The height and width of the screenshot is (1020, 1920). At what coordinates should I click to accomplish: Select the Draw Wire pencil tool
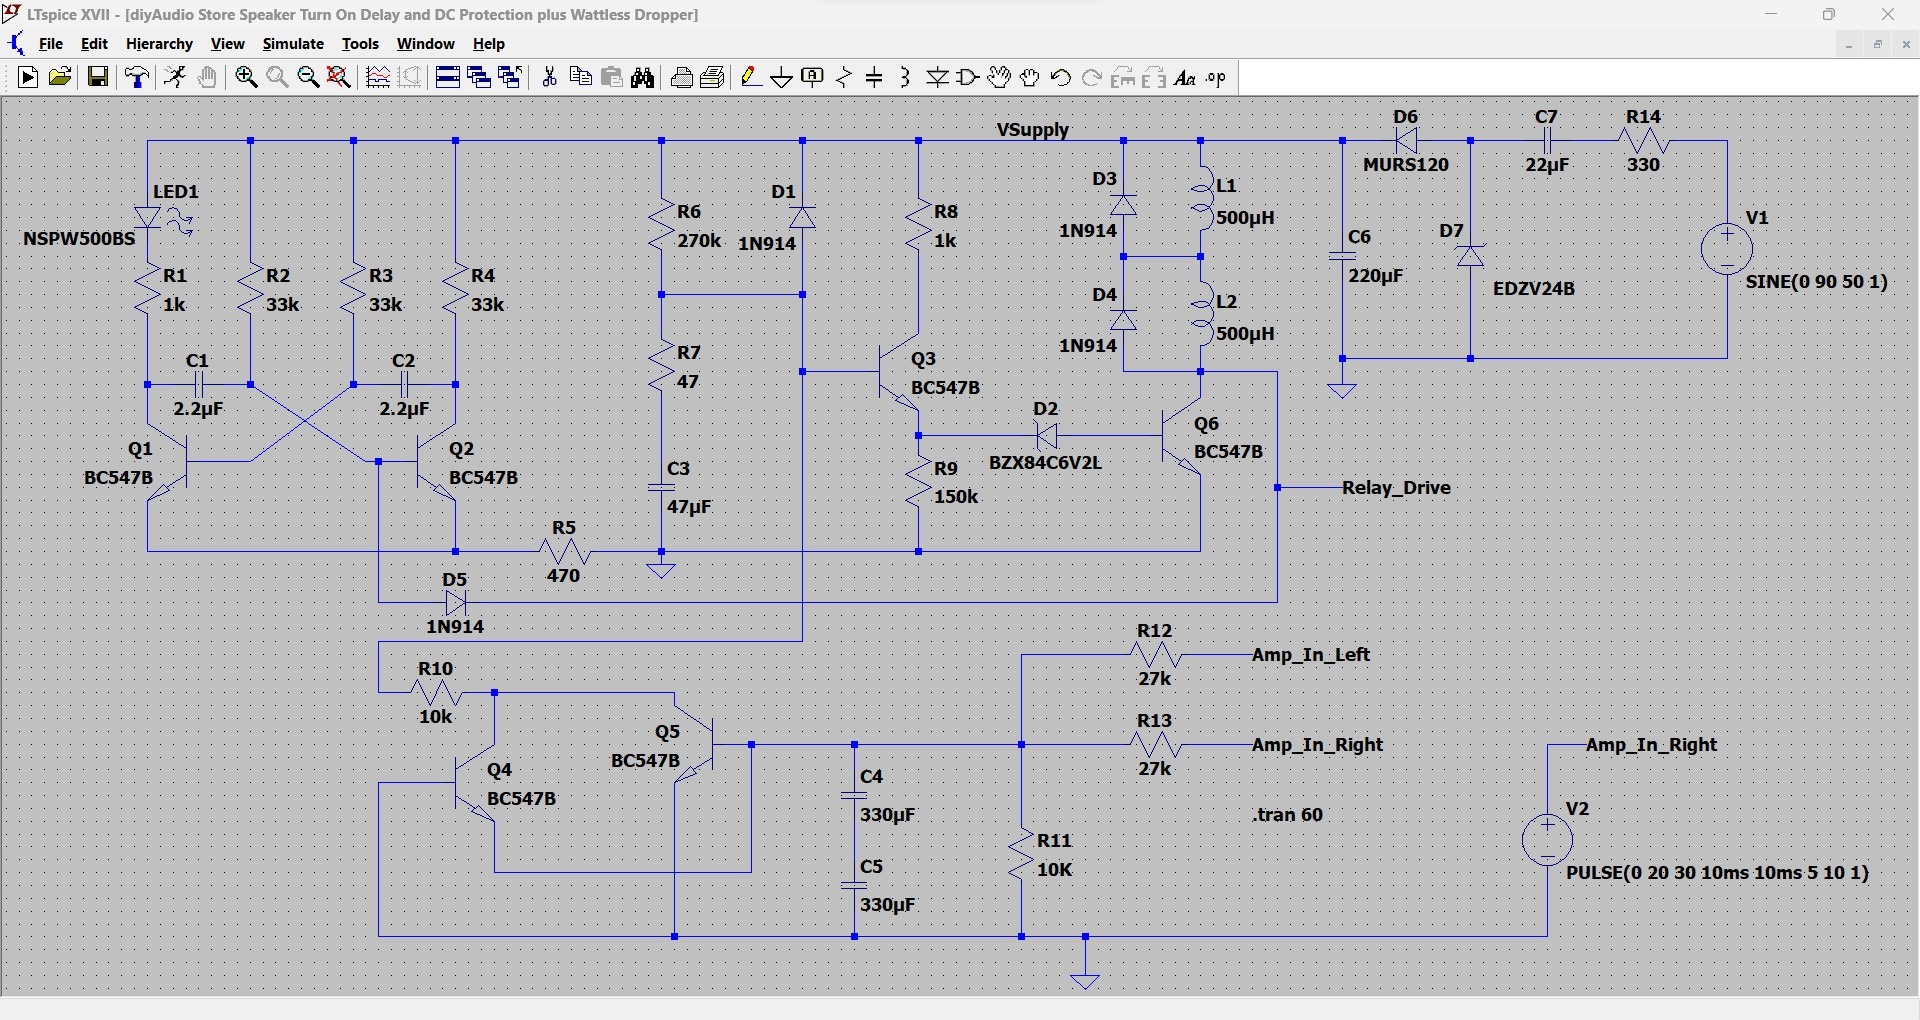point(752,78)
